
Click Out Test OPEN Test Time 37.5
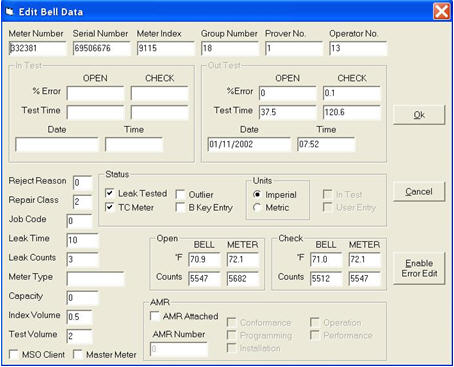click(288, 113)
